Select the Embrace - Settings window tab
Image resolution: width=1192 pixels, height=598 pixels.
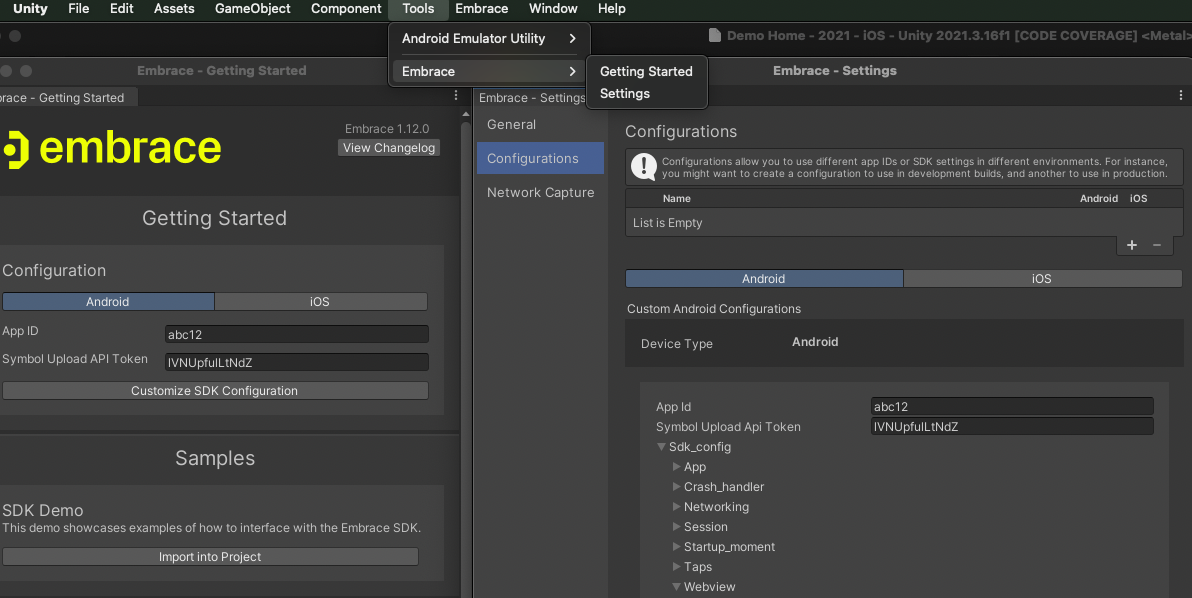pyautogui.click(x=531, y=98)
